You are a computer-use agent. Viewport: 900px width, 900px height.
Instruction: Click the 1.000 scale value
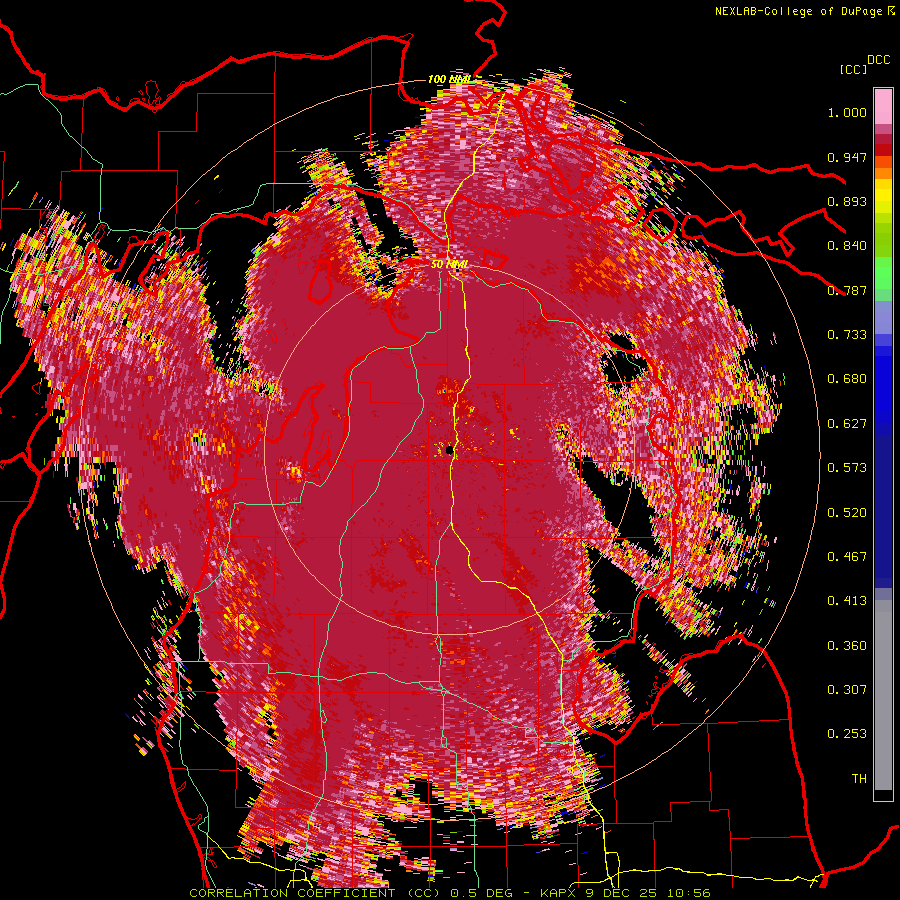point(847,112)
